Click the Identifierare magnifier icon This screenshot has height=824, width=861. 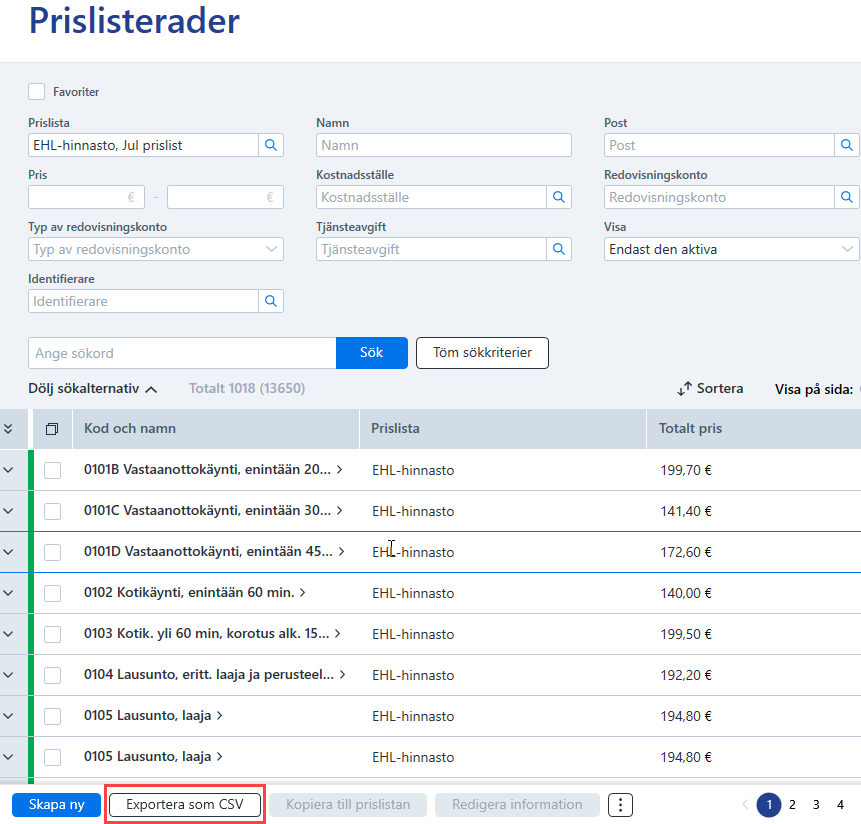(x=271, y=301)
